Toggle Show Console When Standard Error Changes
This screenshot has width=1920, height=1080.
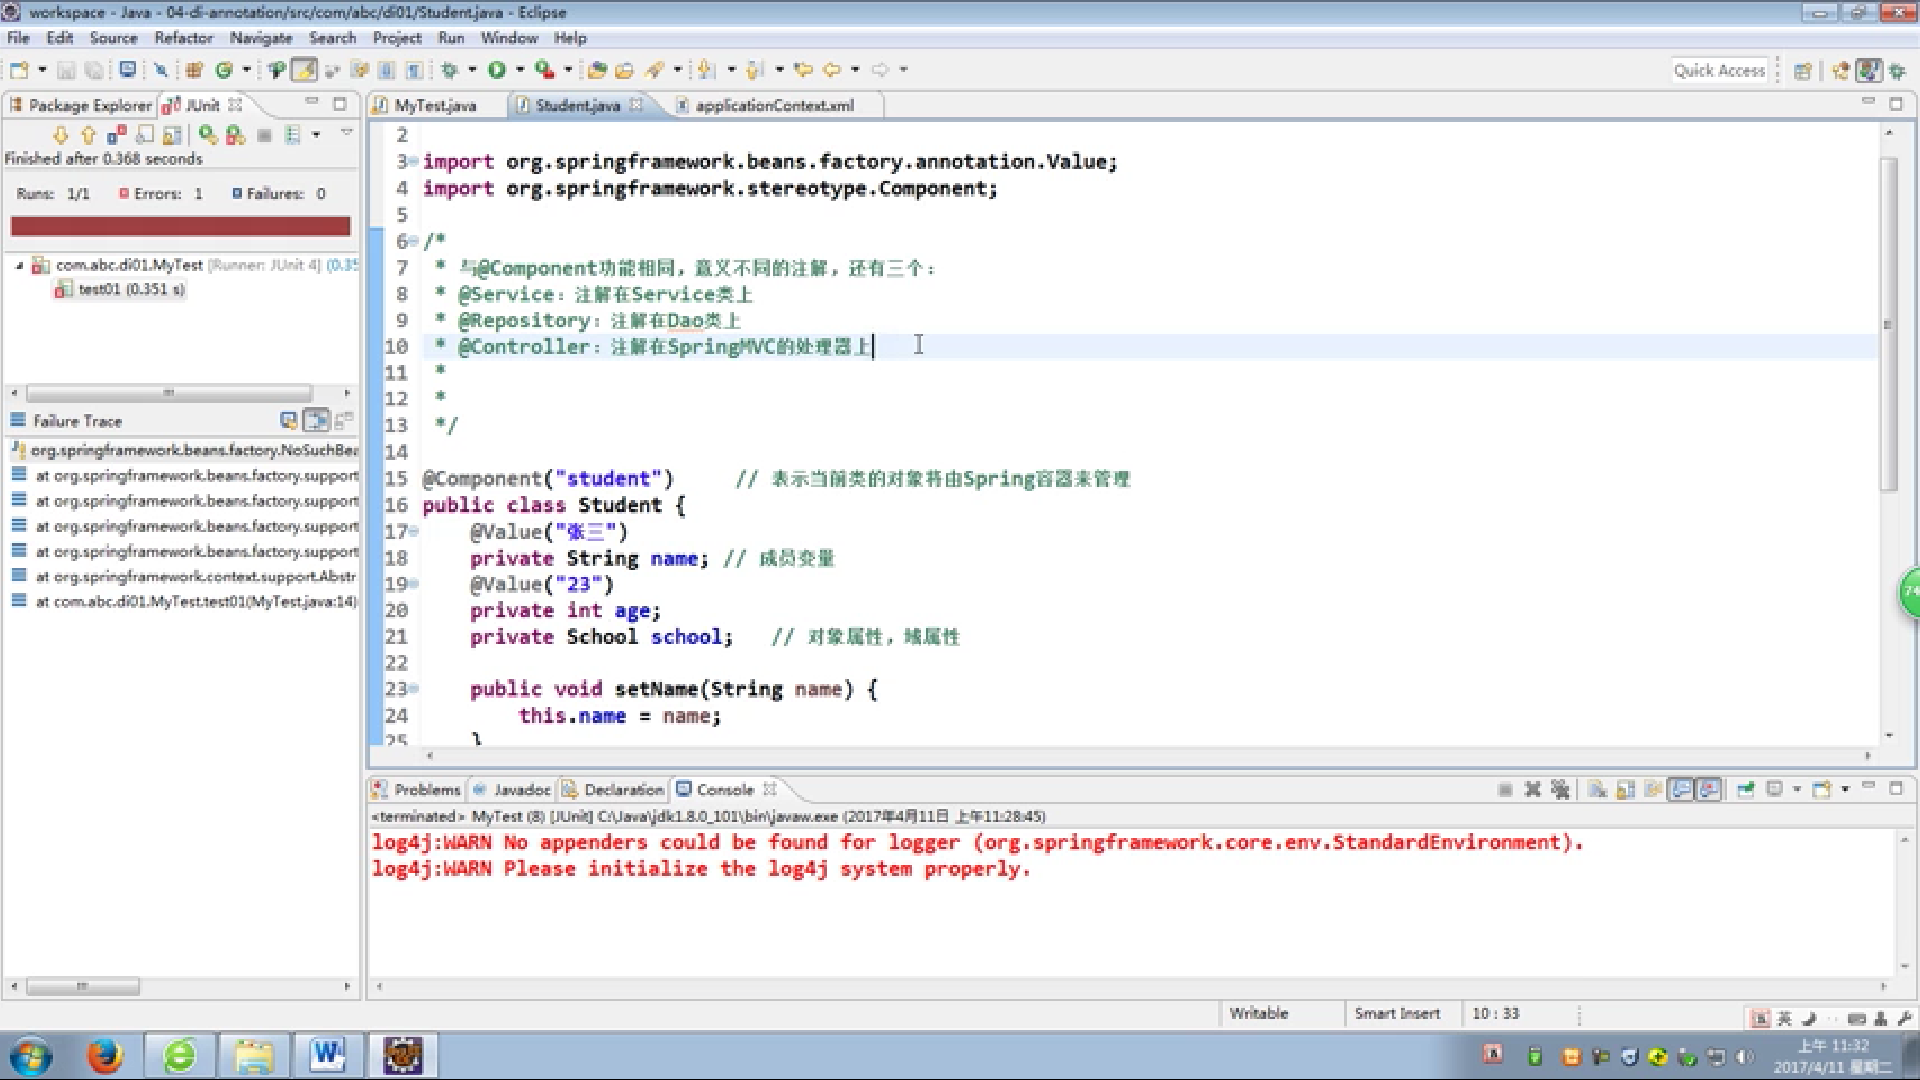[x=1709, y=789]
